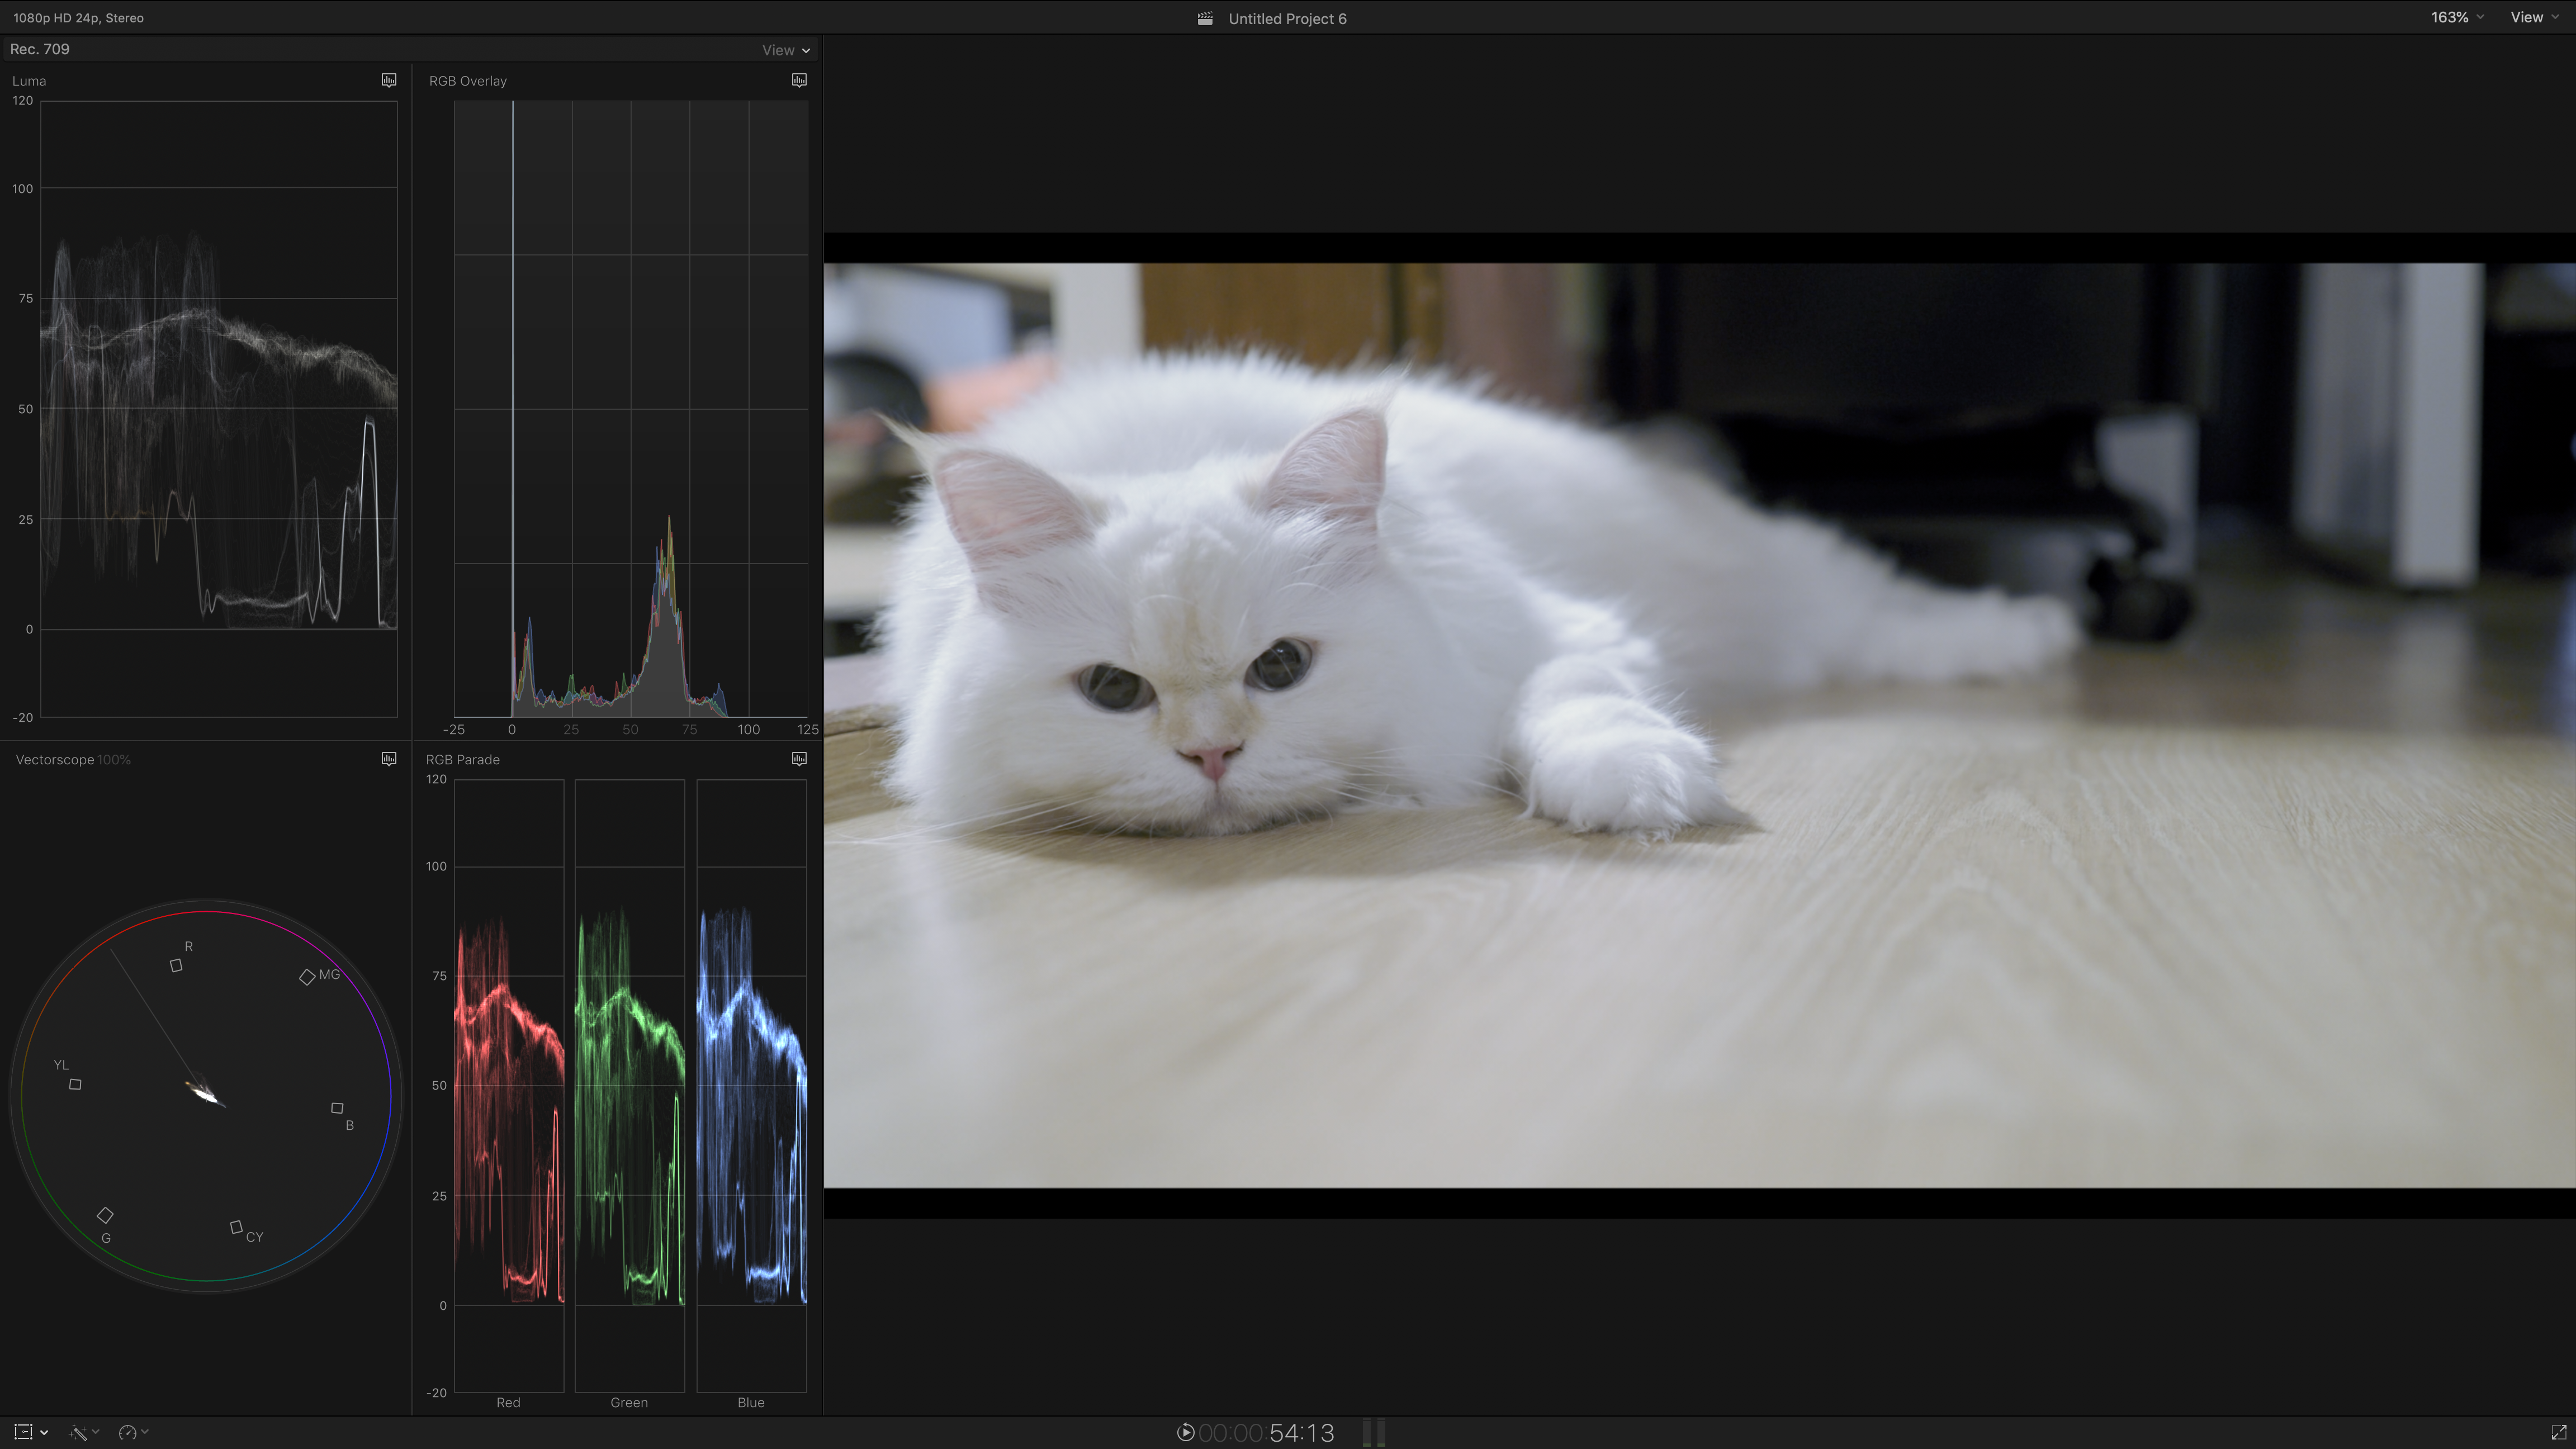Image resolution: width=2576 pixels, height=1449 pixels.
Task: Expand the transform tool chevron
Action: [x=44, y=1432]
